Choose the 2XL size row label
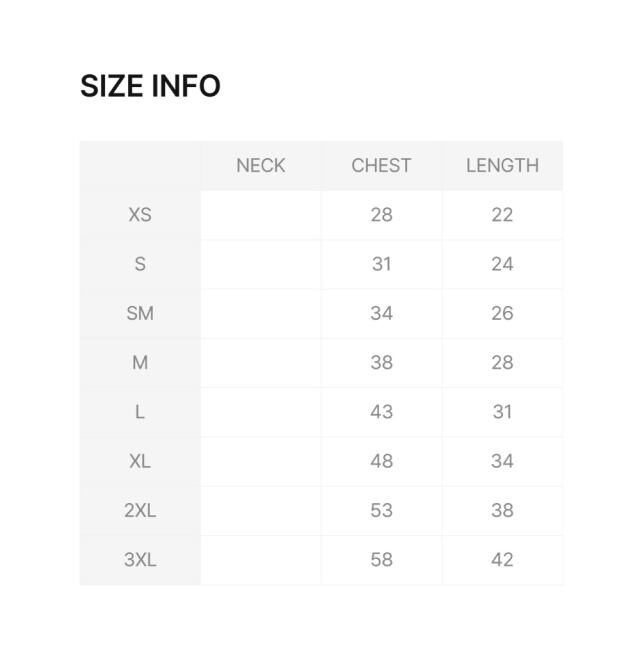The height and width of the screenshot is (653, 640). click(140, 510)
